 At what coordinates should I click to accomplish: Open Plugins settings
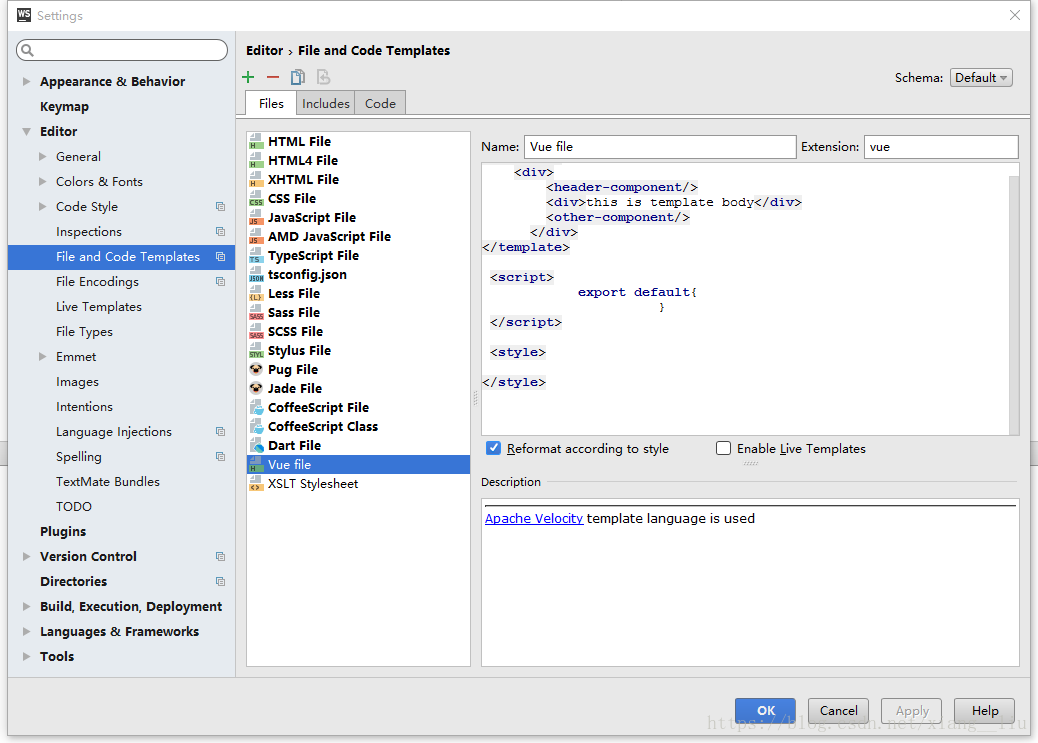63,531
